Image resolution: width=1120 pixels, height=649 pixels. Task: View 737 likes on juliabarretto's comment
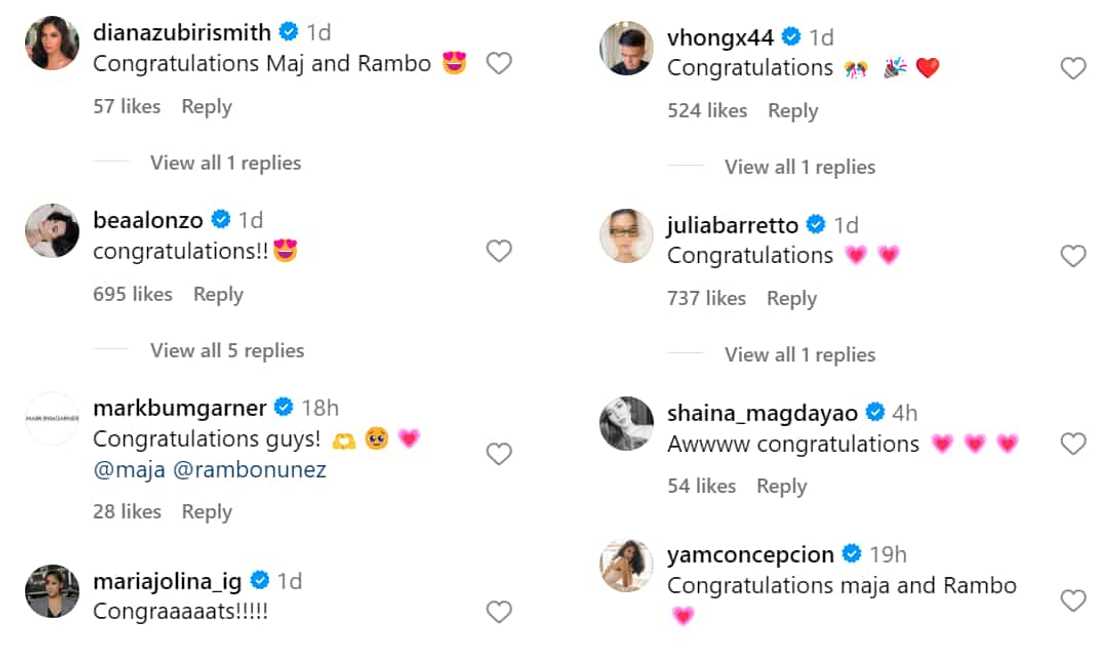(706, 298)
